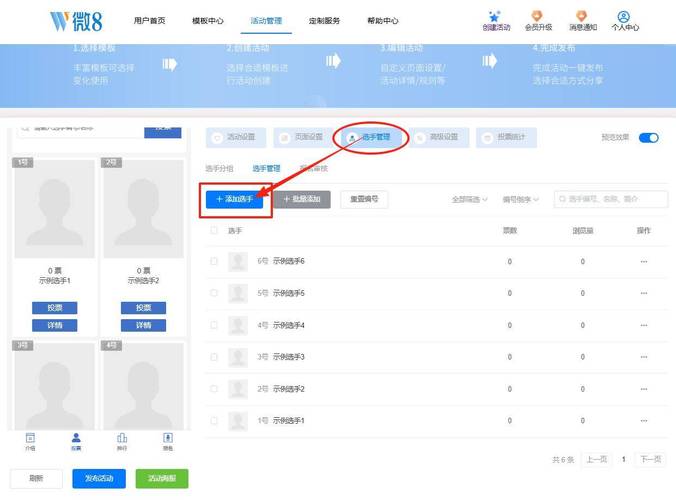Tap the 投票 icon in preview bottom bar

(76, 442)
